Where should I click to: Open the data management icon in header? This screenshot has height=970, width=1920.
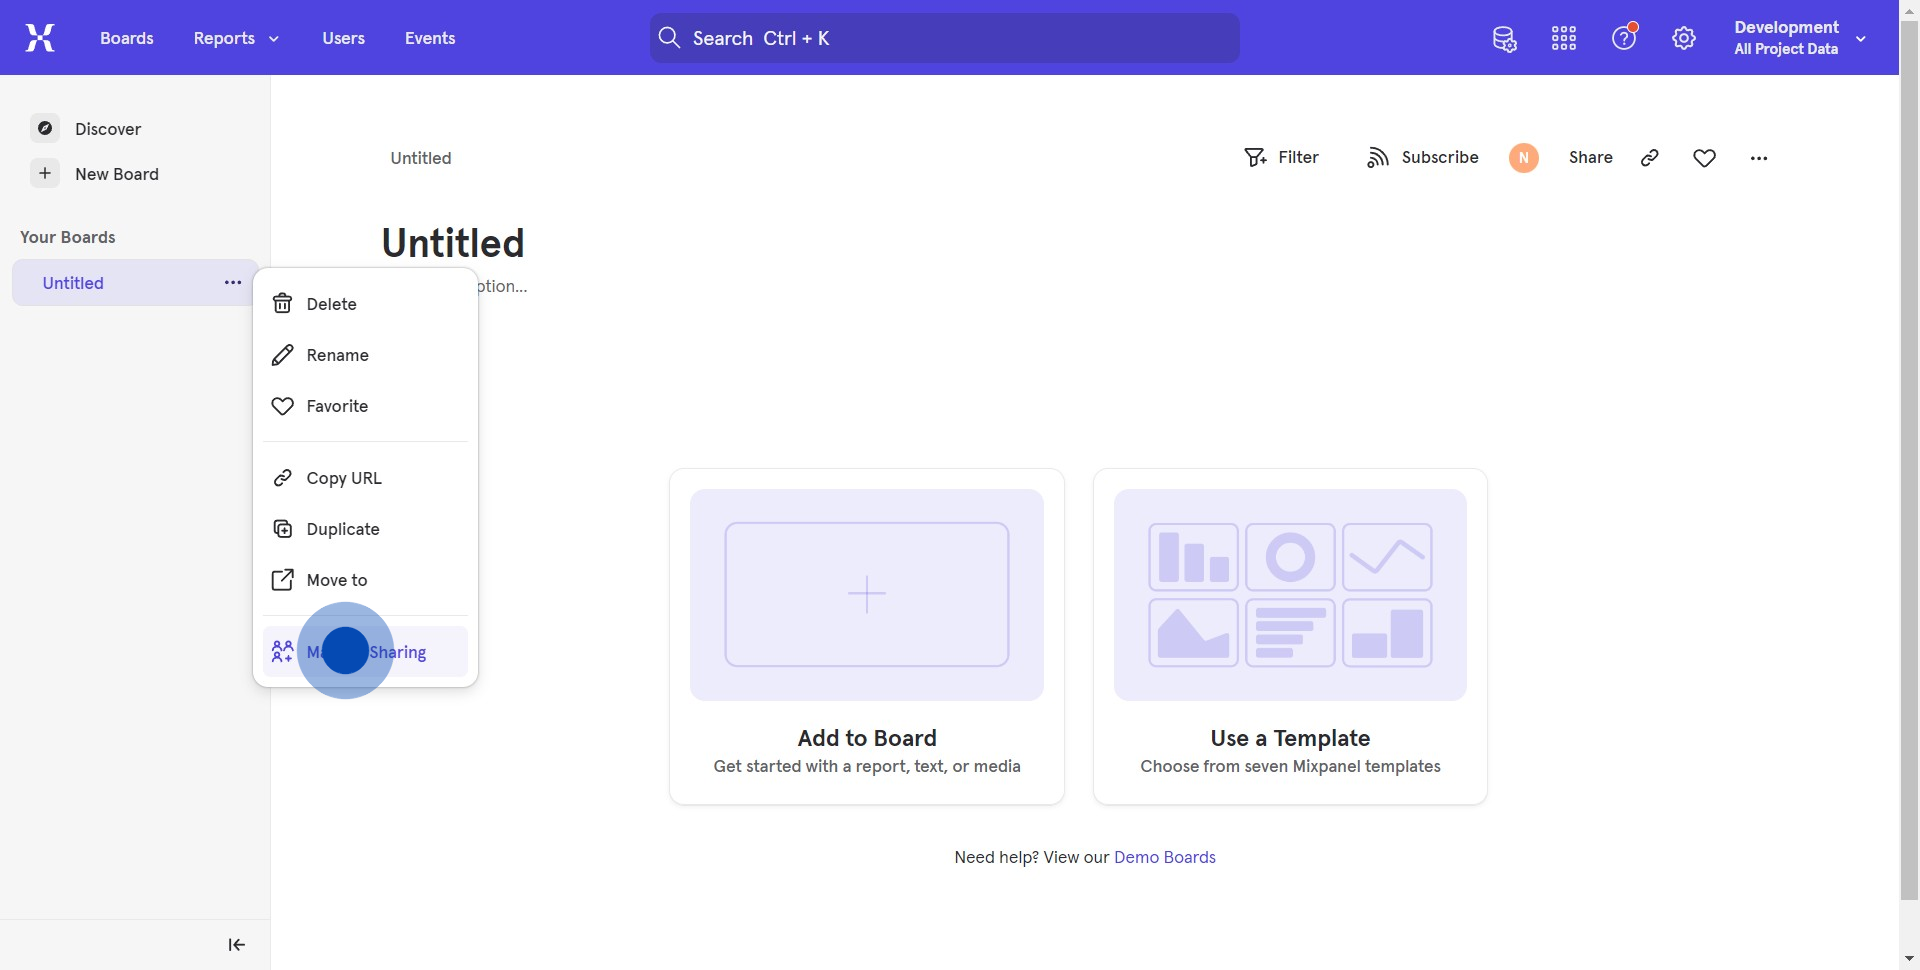tap(1504, 39)
